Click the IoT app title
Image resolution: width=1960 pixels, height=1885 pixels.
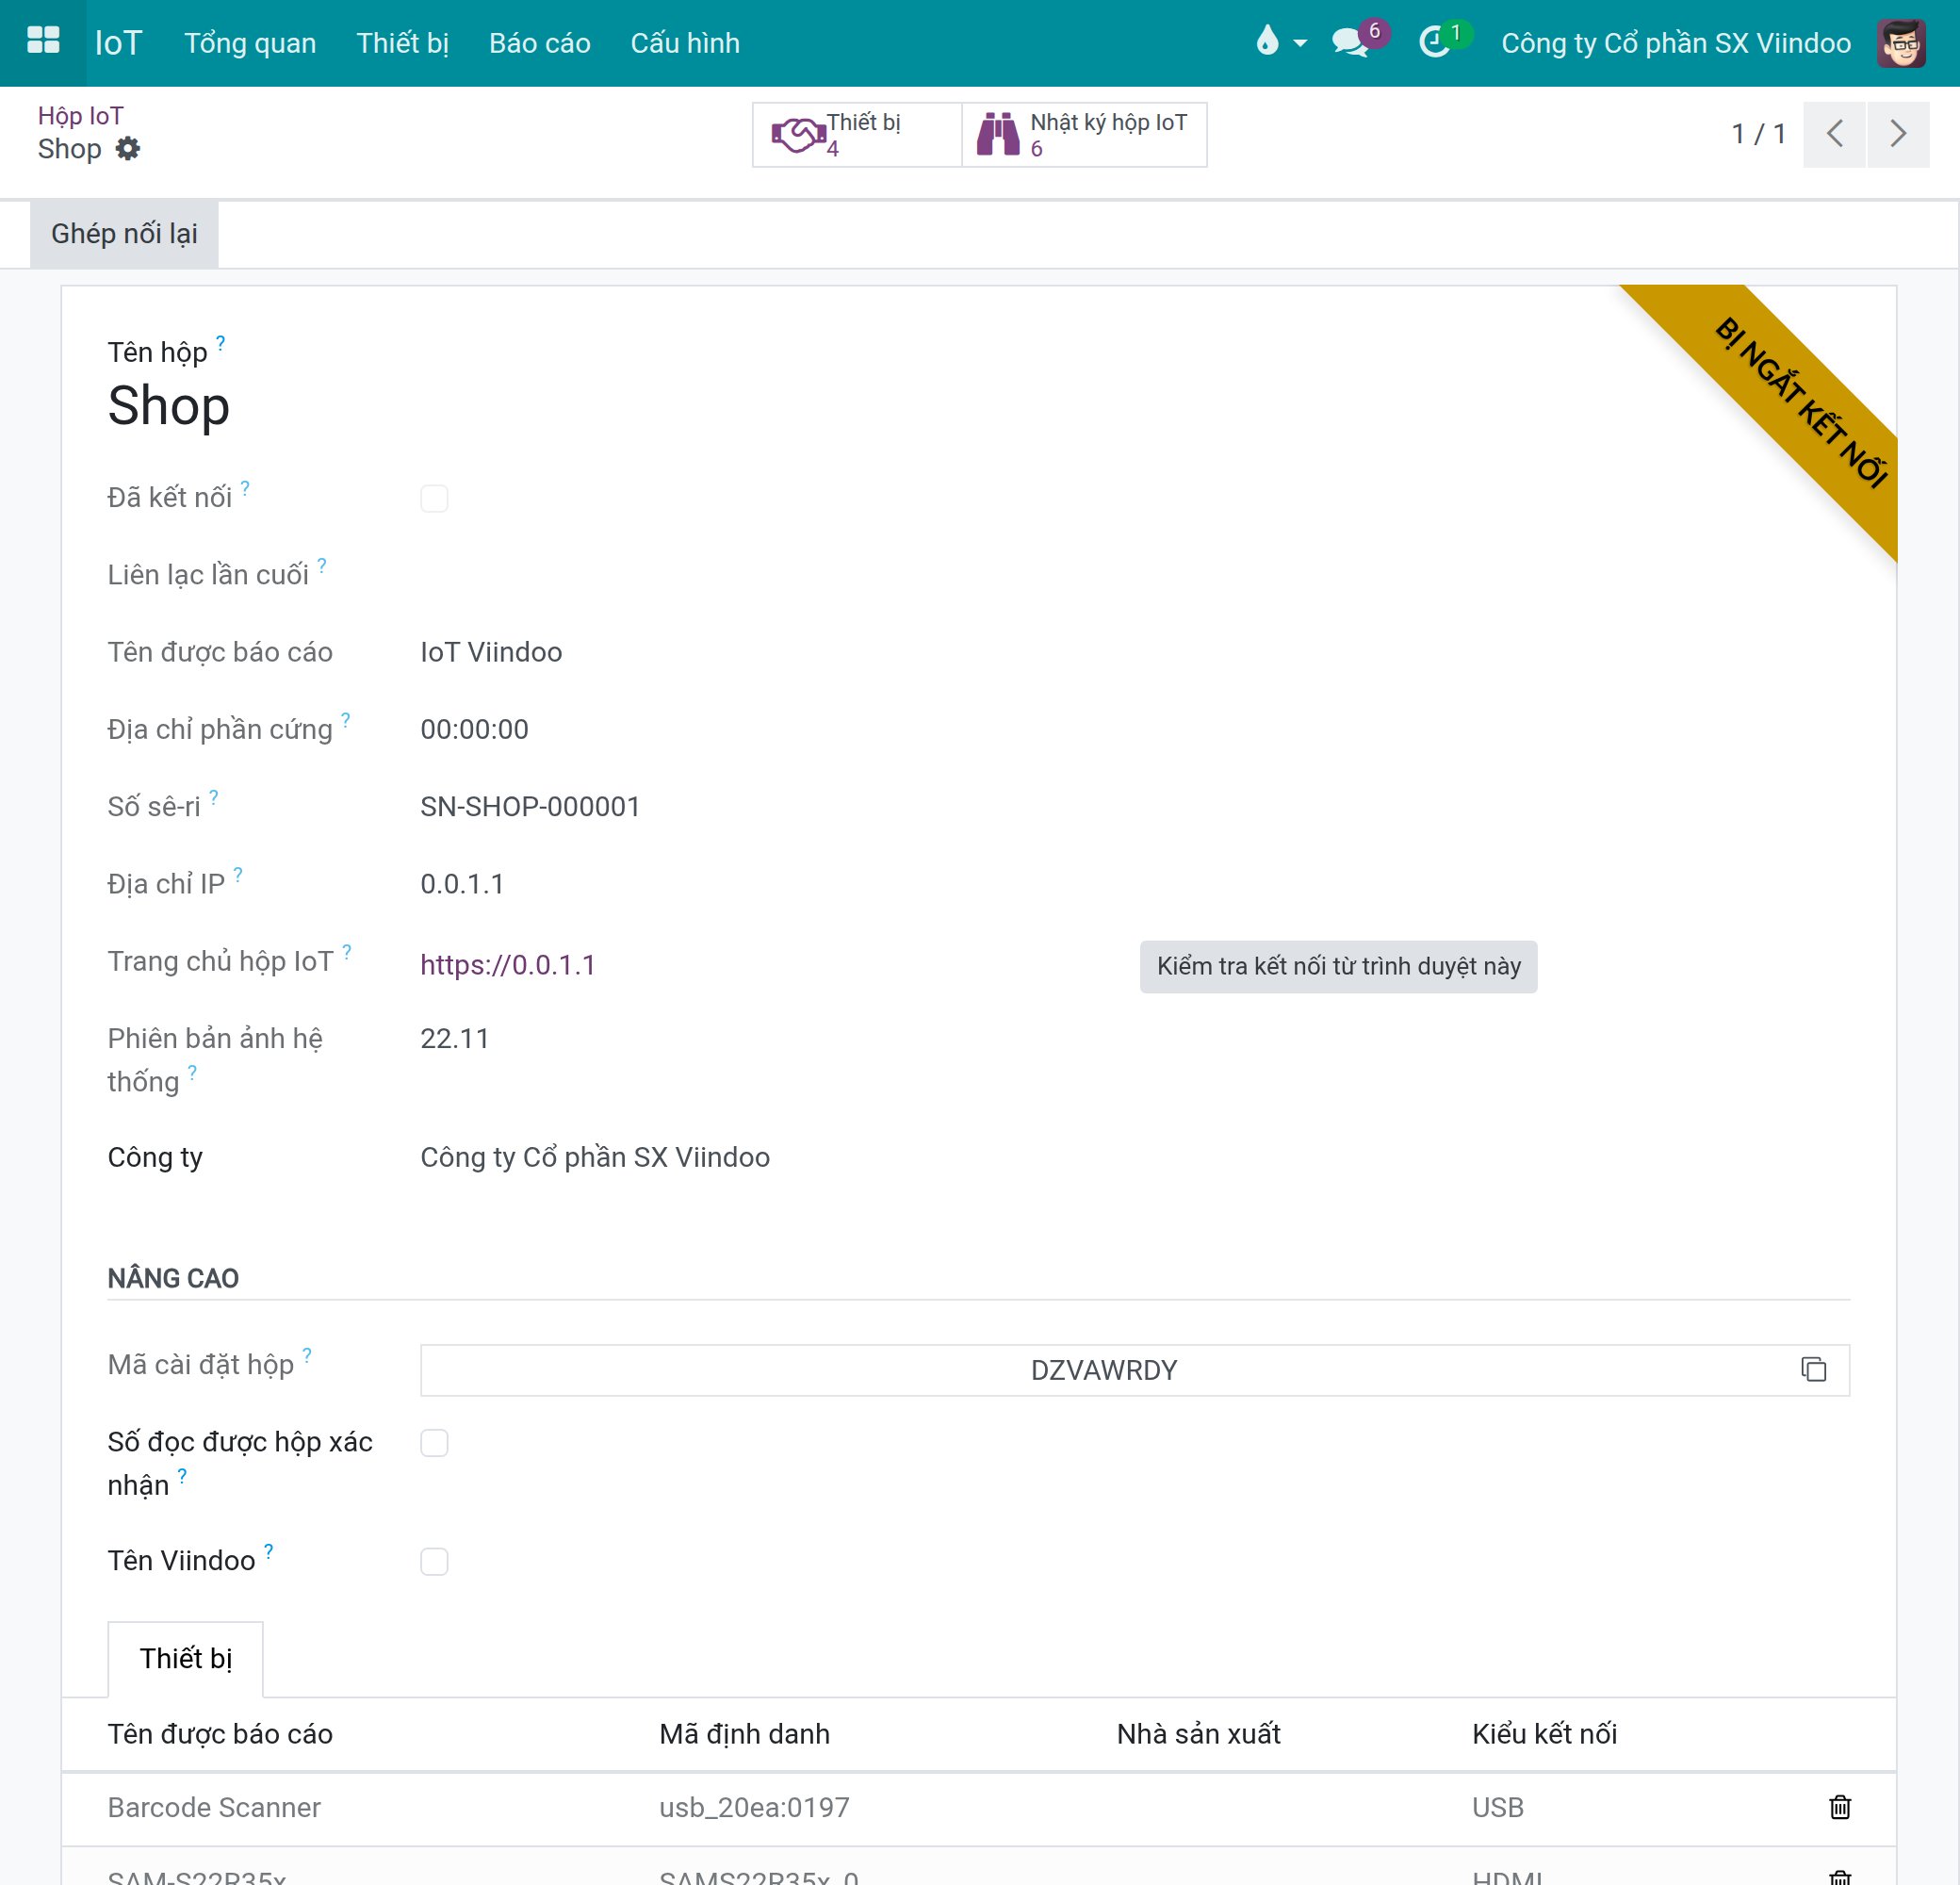(x=118, y=43)
